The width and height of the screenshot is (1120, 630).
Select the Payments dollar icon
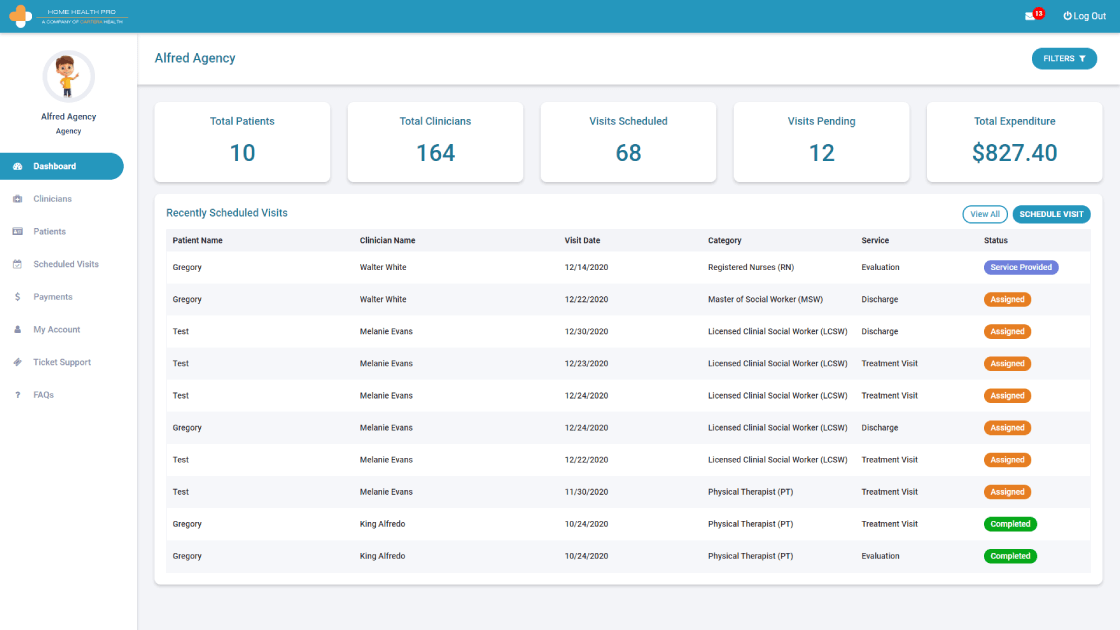click(x=18, y=296)
